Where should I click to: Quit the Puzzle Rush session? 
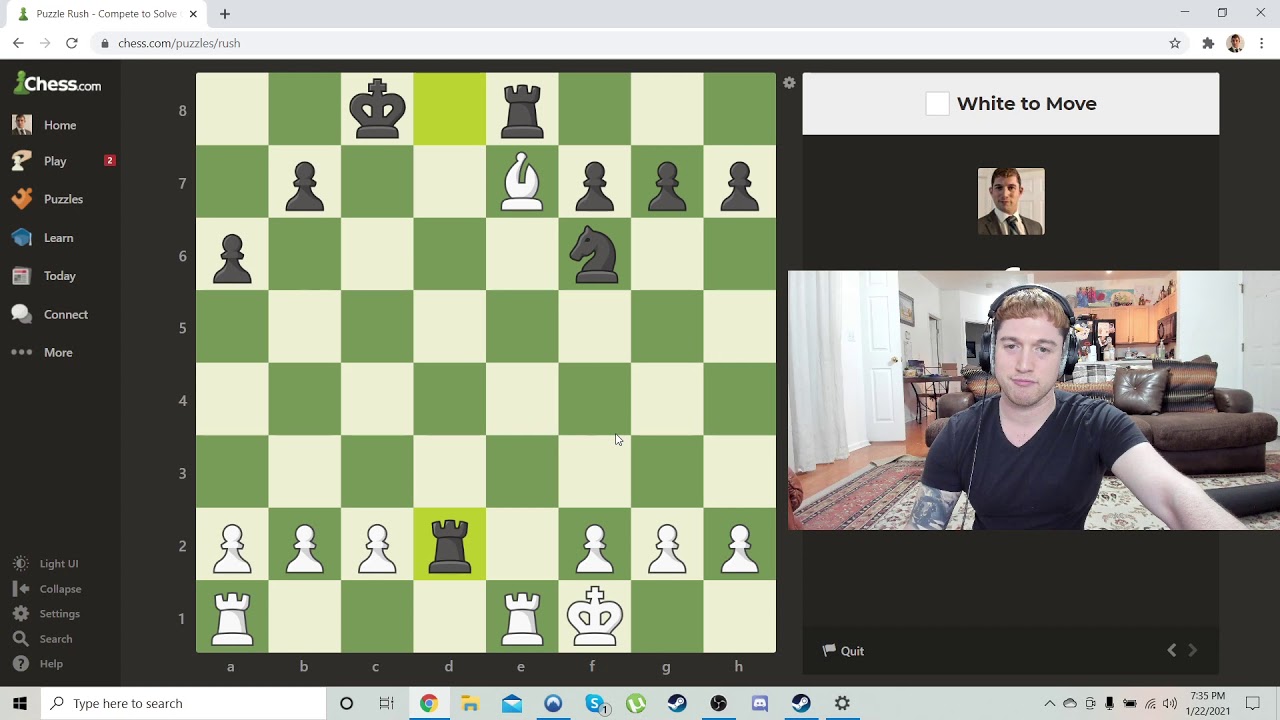point(843,651)
